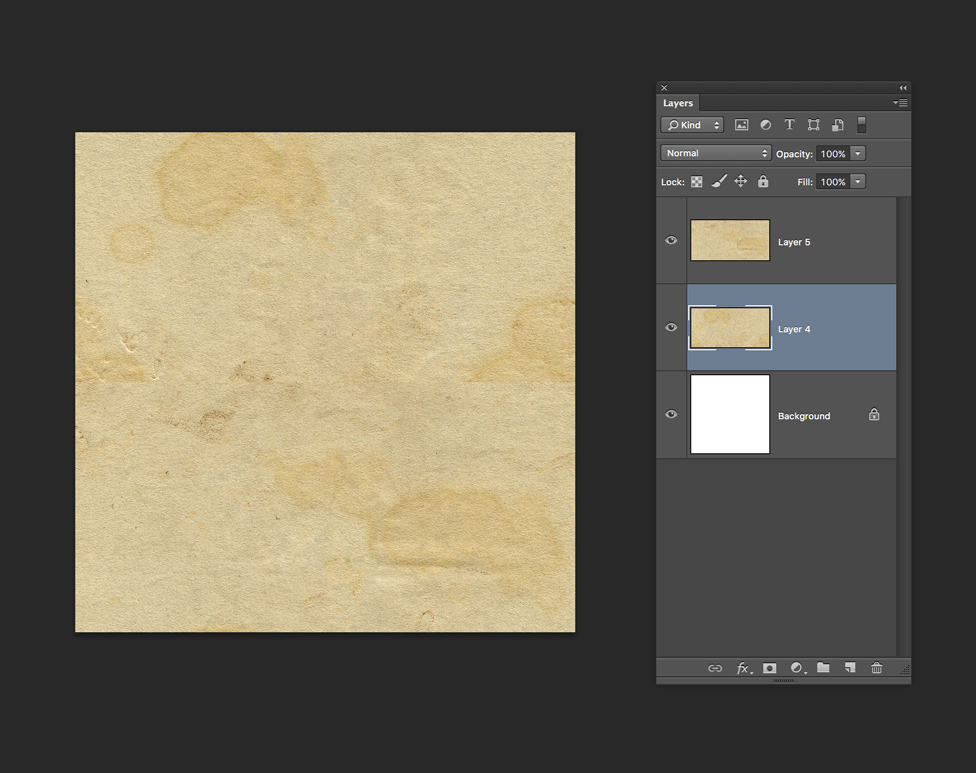Click the Link layers icon

[715, 668]
